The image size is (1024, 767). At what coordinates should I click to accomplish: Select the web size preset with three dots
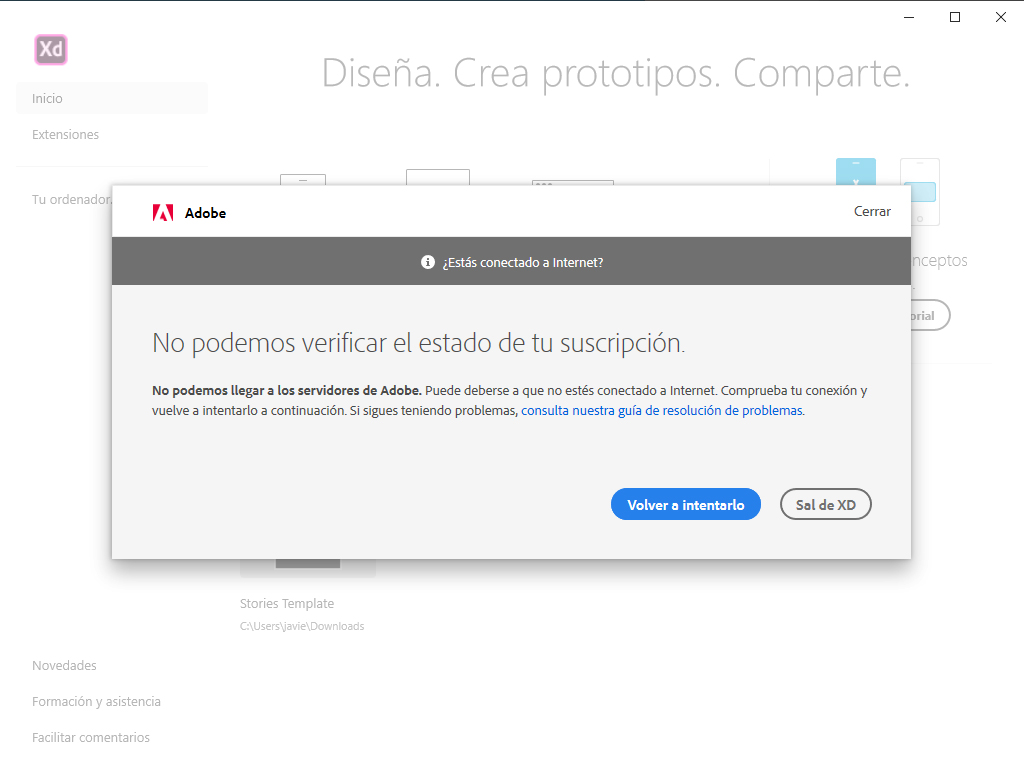[572, 182]
